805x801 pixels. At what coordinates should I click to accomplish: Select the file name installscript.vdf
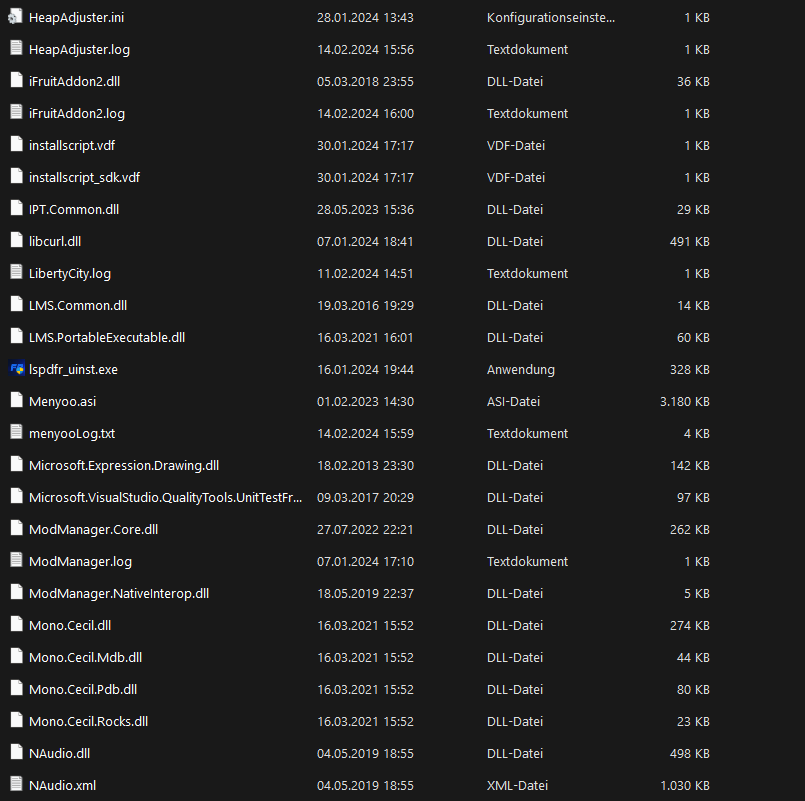72,145
